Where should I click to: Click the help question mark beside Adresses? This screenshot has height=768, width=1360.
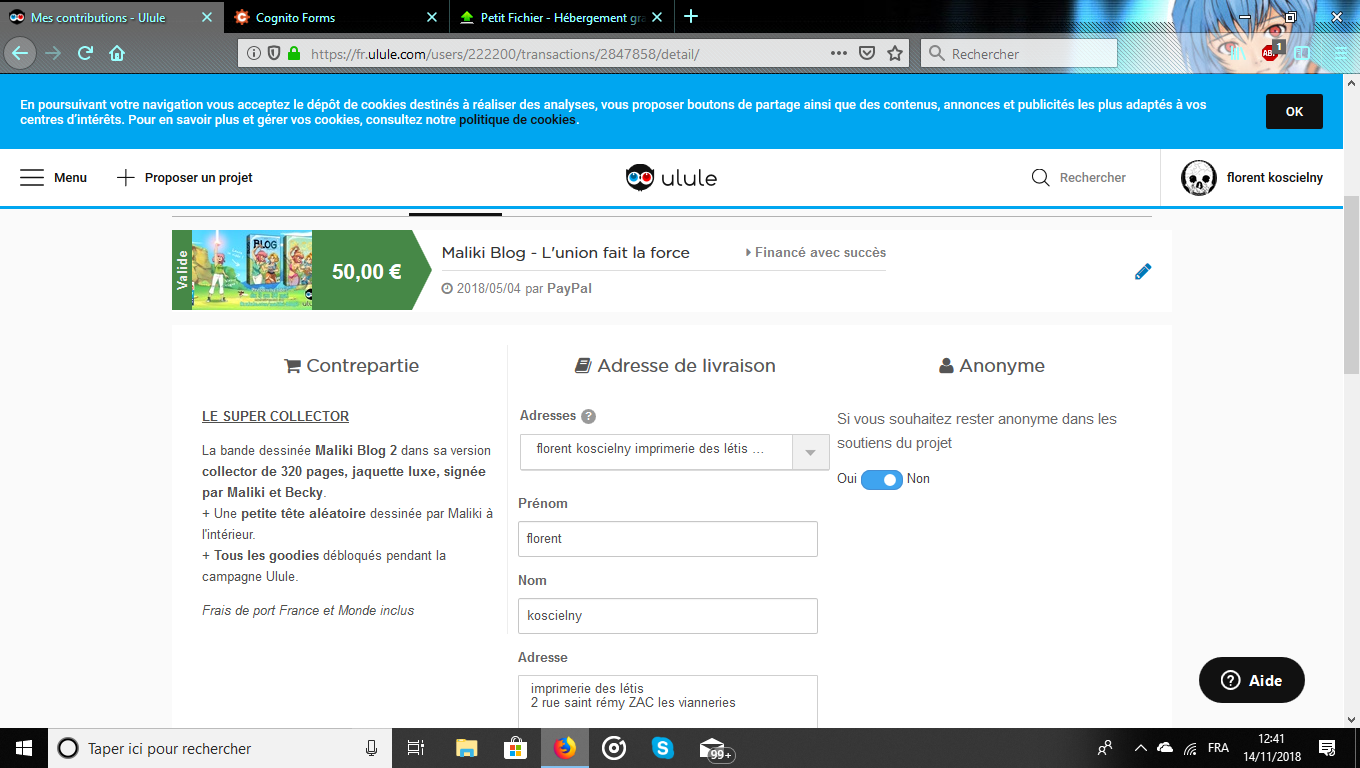tap(589, 416)
